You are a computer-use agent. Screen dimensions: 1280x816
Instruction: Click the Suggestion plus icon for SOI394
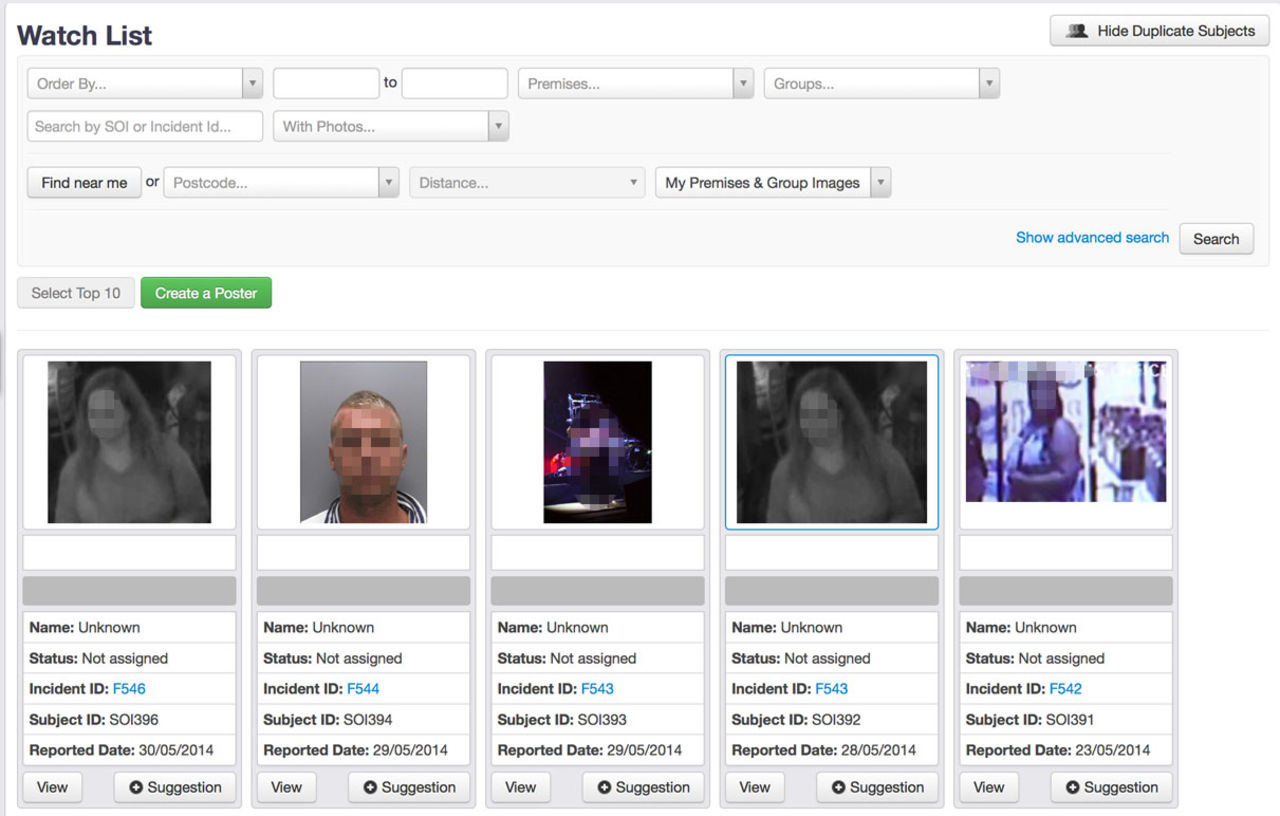[x=370, y=788]
